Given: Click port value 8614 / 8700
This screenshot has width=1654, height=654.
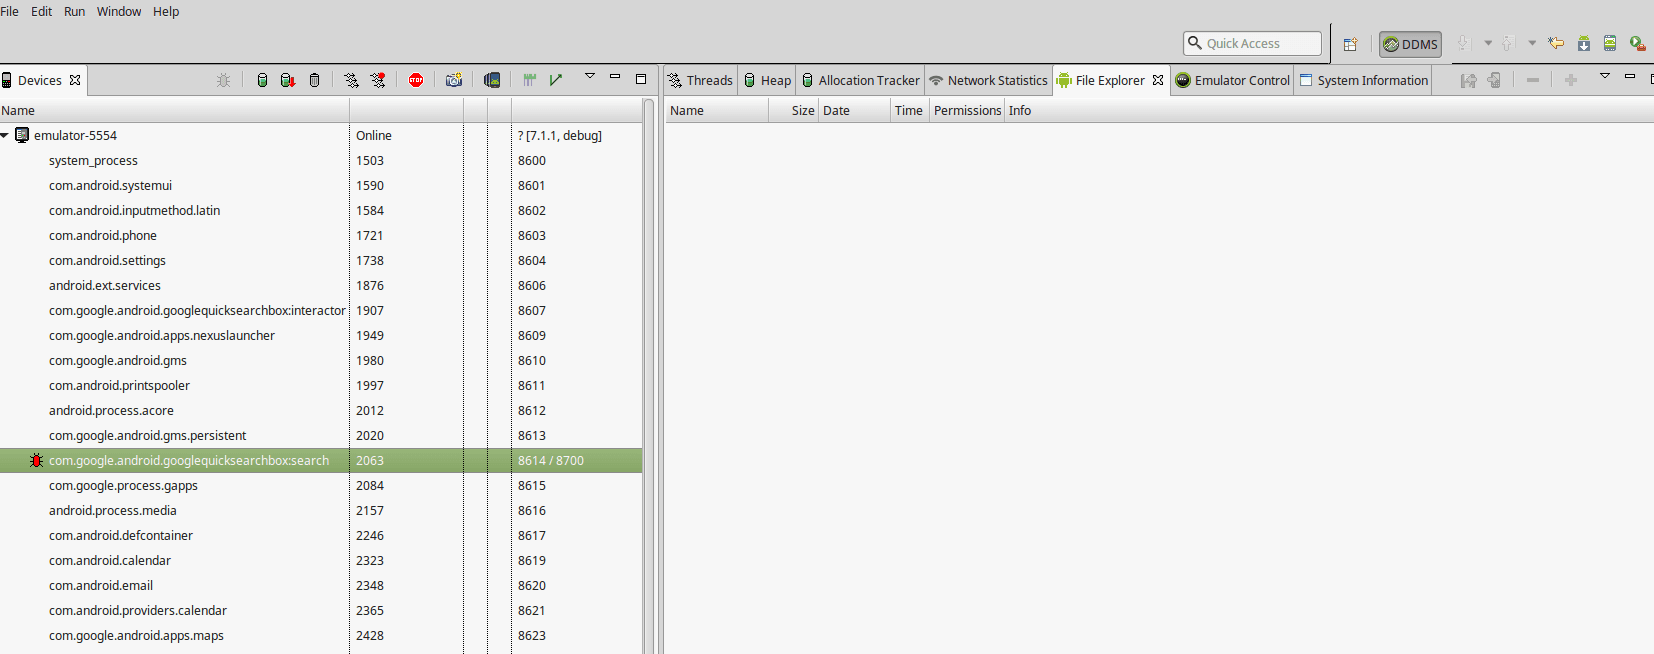Looking at the screenshot, I should tap(551, 460).
